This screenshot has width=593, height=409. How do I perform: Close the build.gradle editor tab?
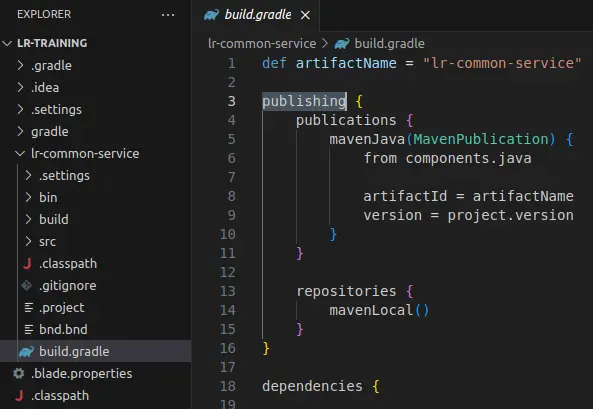coord(305,15)
